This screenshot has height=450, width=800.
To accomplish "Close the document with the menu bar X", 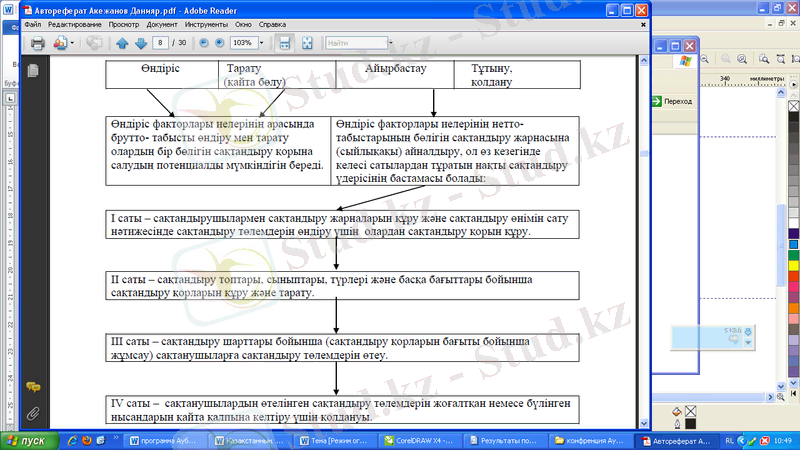I will 643,24.
